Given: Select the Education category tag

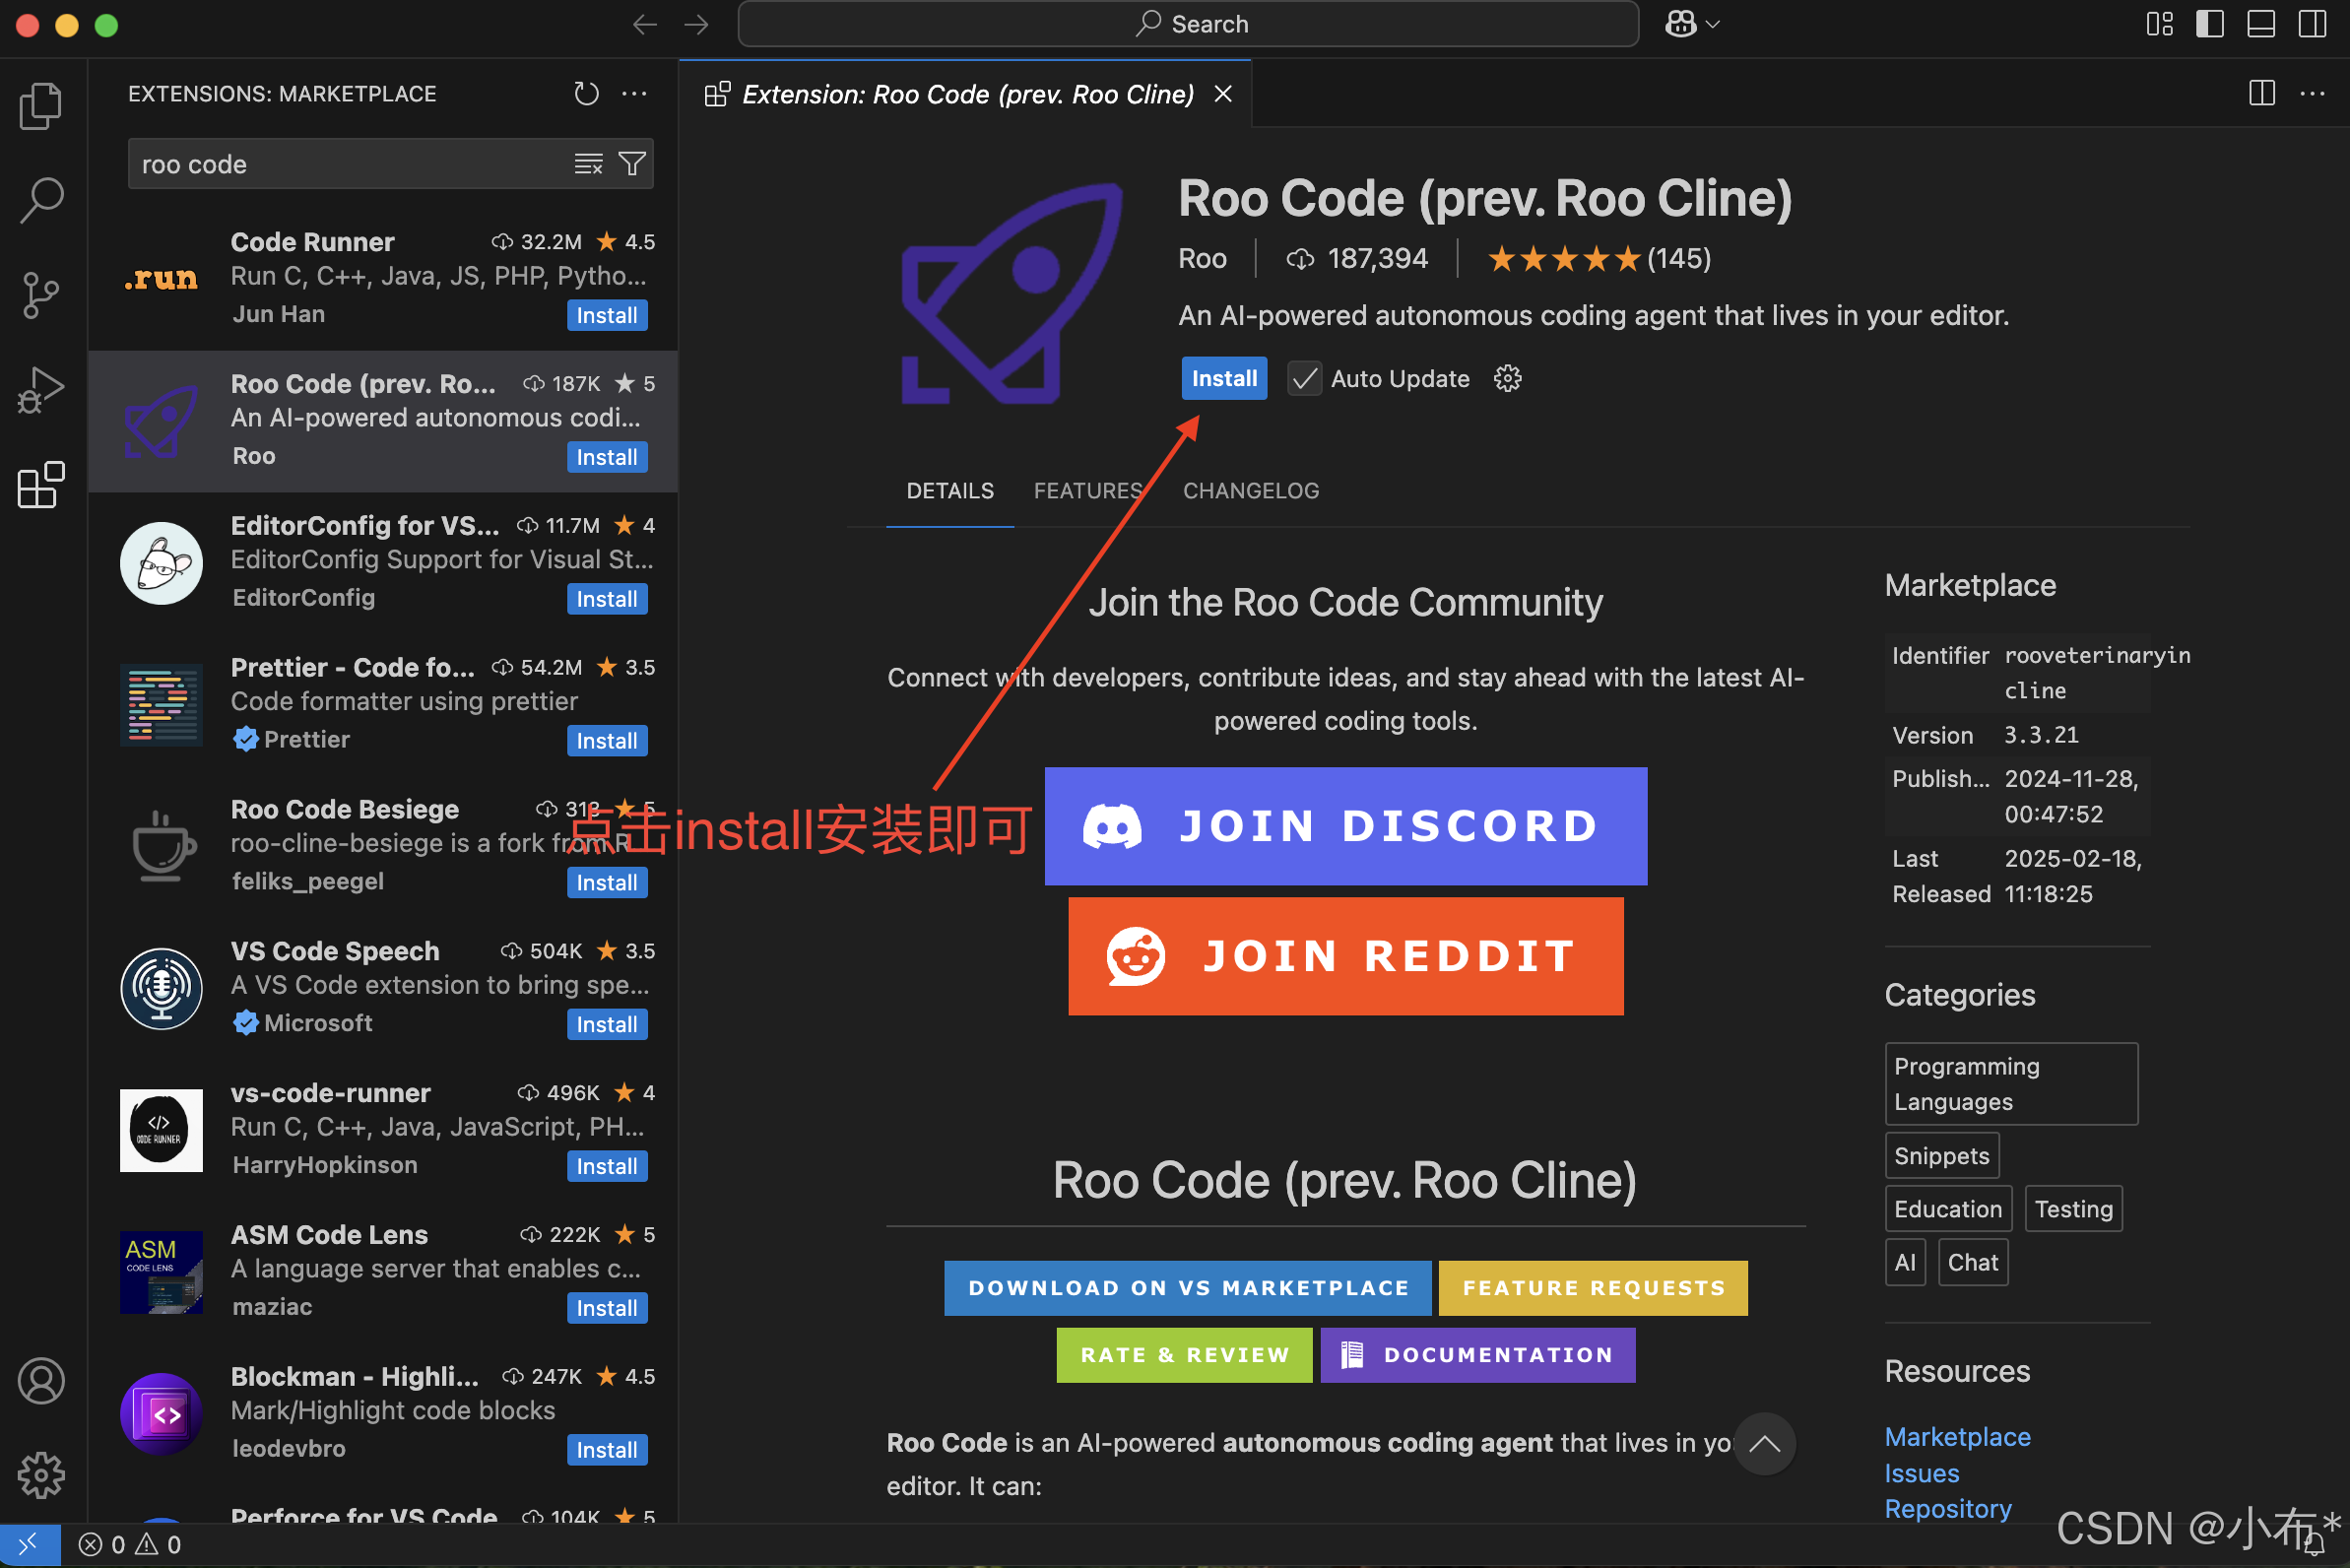Looking at the screenshot, I should [1948, 1209].
